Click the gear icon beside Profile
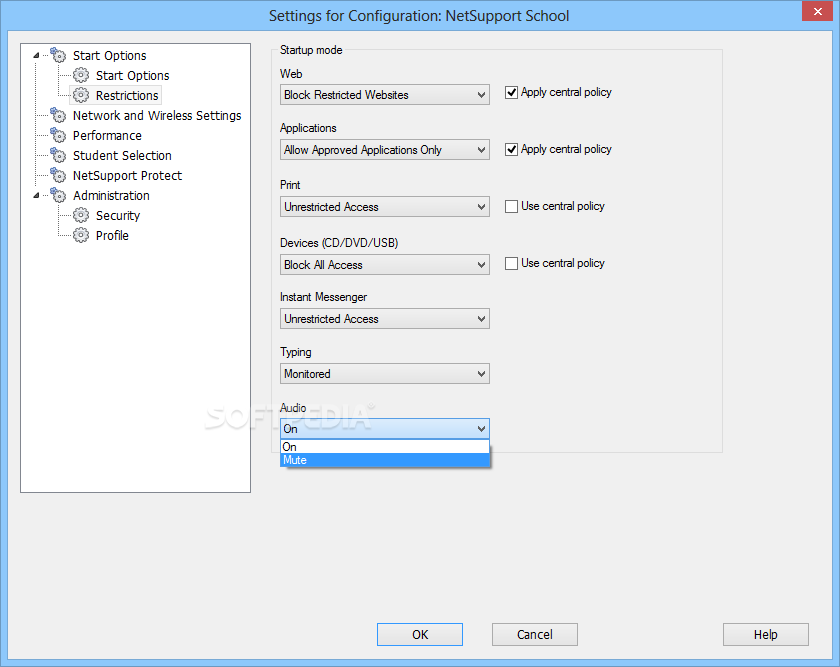 [x=81, y=235]
